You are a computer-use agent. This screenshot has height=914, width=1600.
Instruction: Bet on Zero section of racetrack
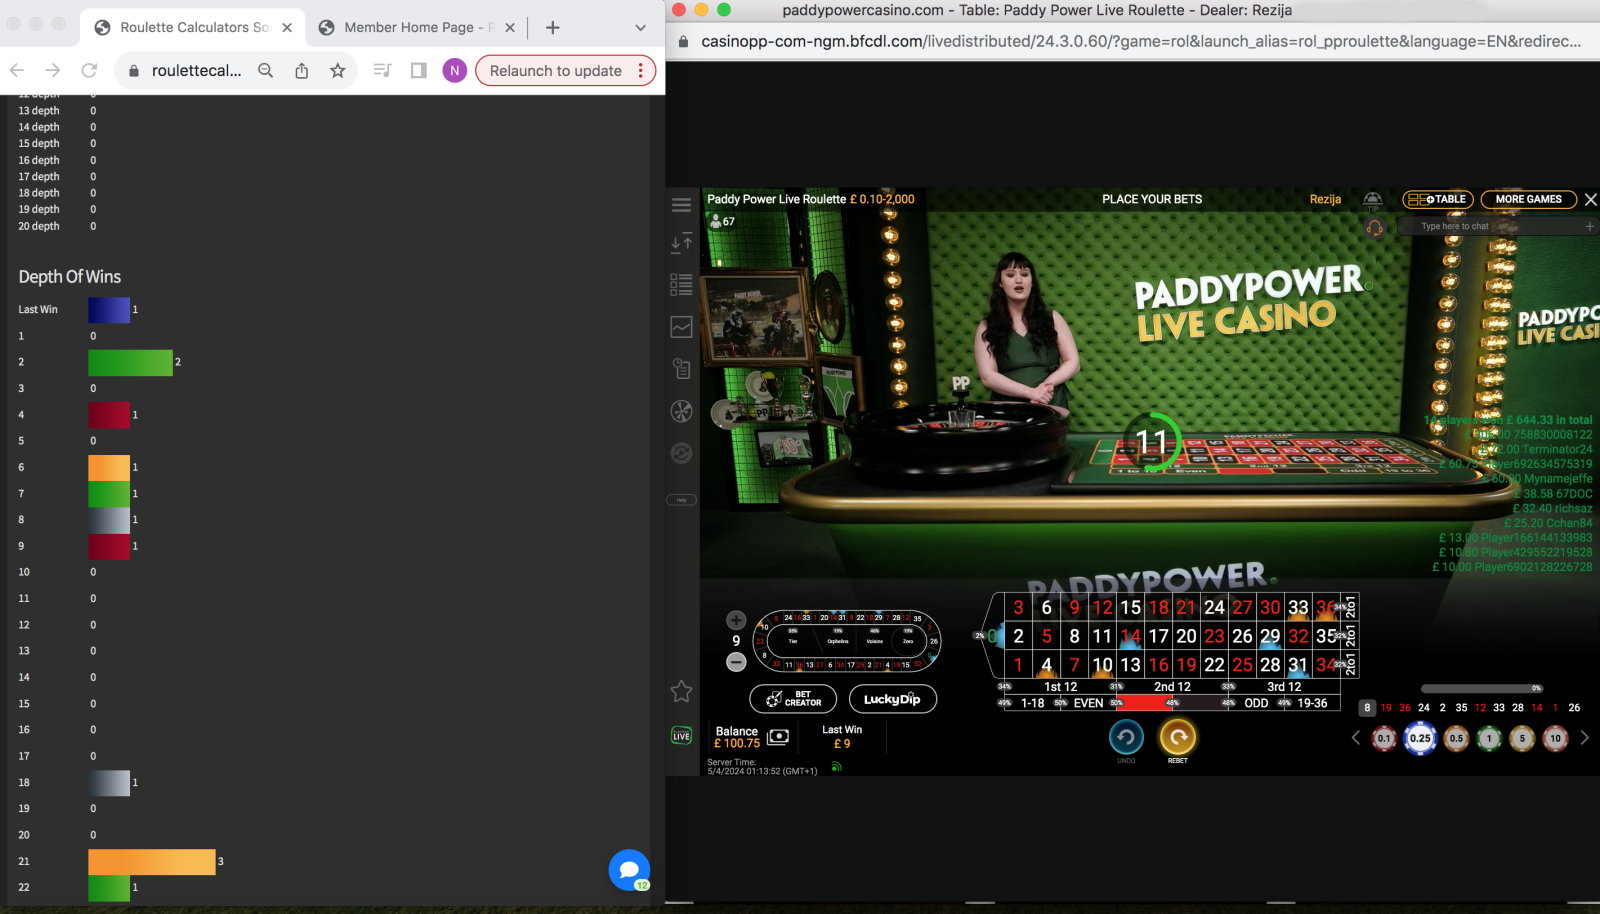(x=908, y=641)
